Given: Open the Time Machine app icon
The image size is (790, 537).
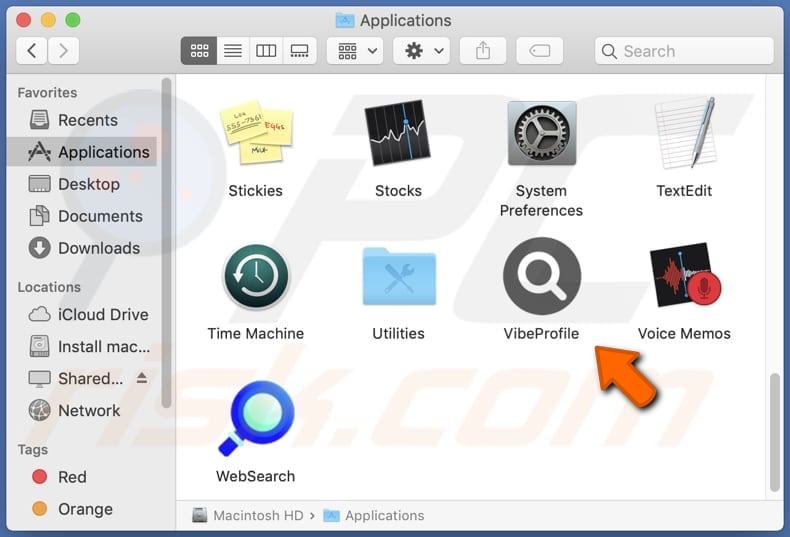Looking at the screenshot, I should [256, 276].
